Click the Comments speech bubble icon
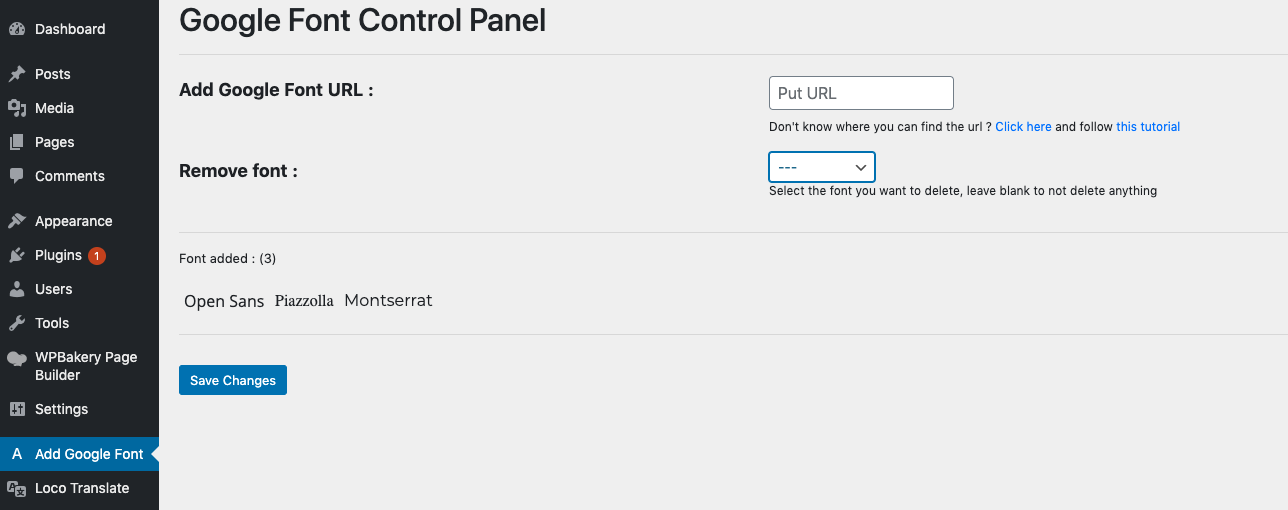This screenshot has height=510, width=1288. (16, 176)
